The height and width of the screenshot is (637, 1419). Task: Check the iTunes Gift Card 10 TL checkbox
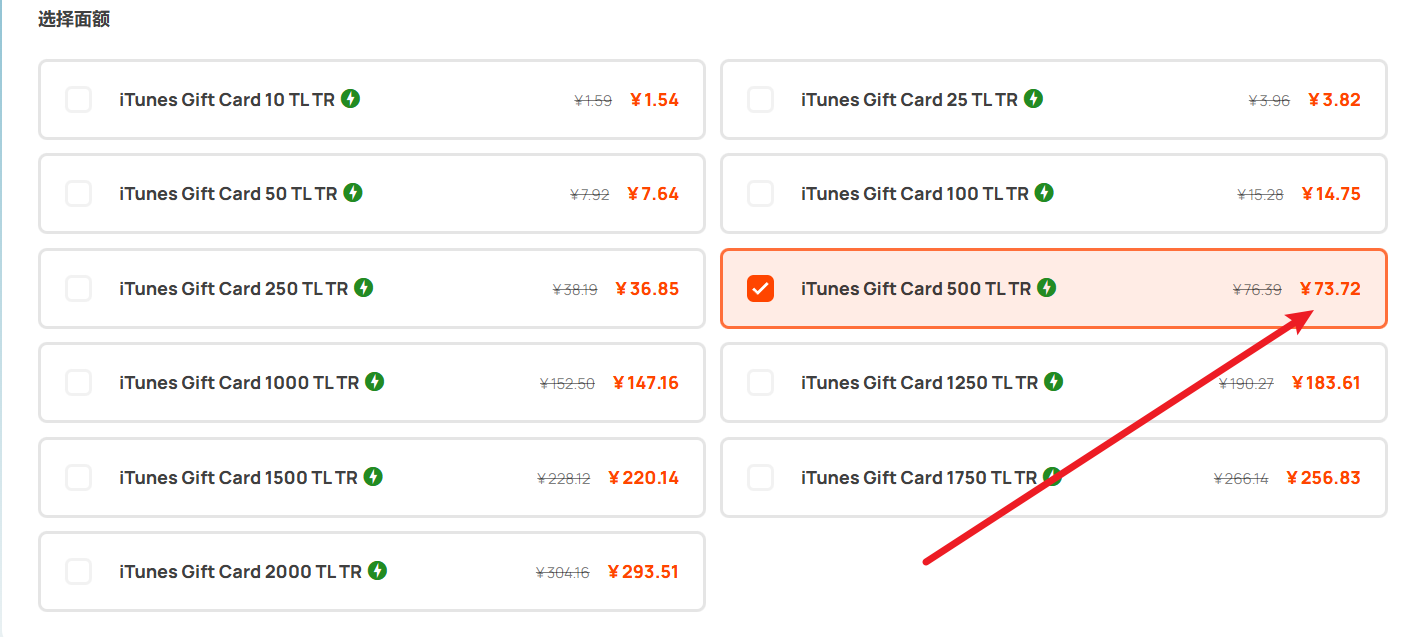point(78,99)
